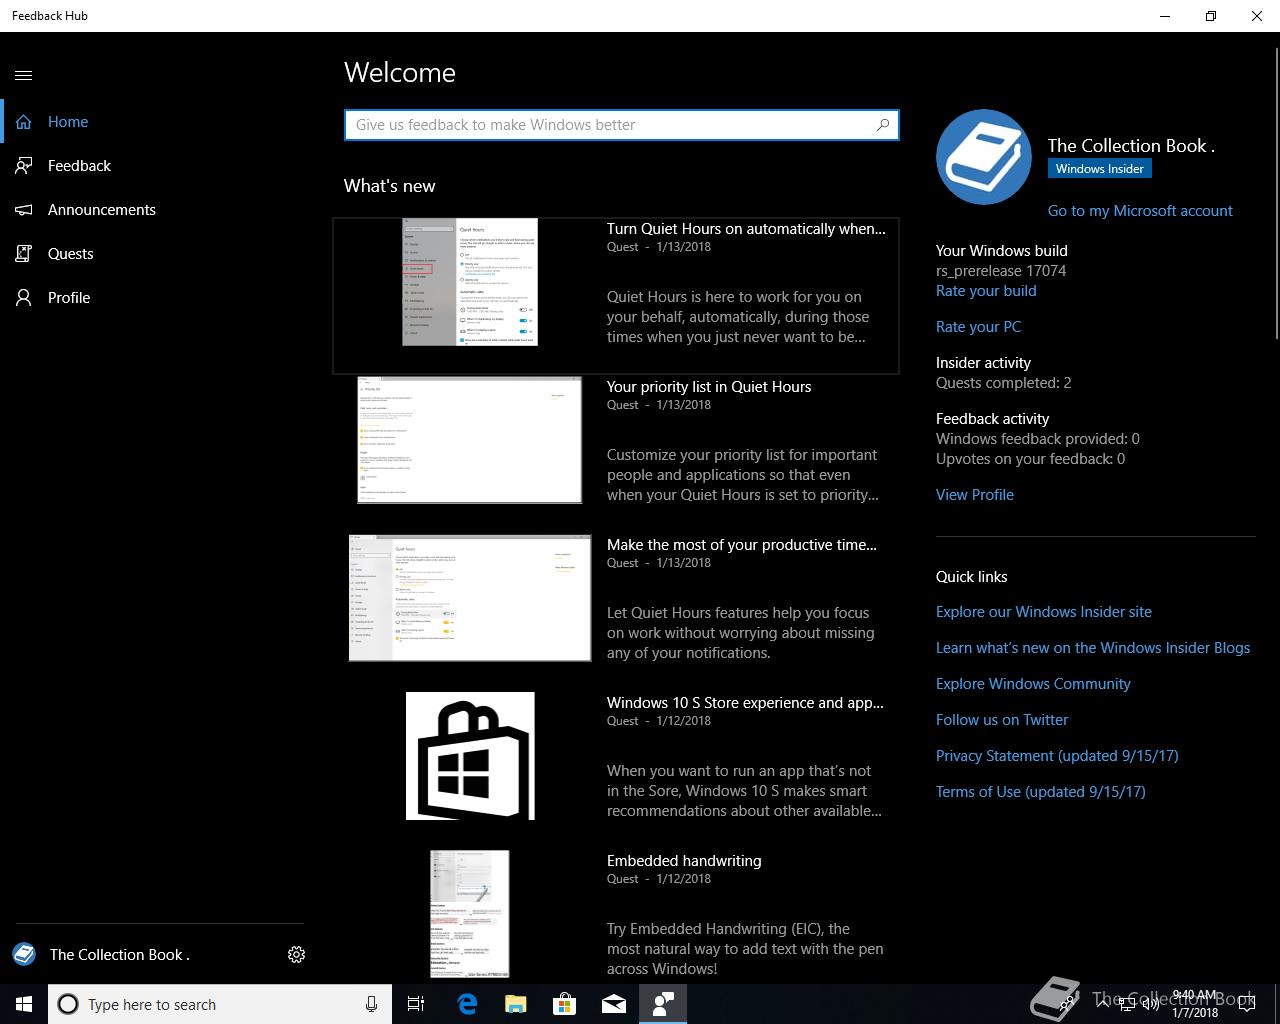The height and width of the screenshot is (1024, 1280).
Task: Open the settings gear in sidebar
Action: click(x=296, y=954)
